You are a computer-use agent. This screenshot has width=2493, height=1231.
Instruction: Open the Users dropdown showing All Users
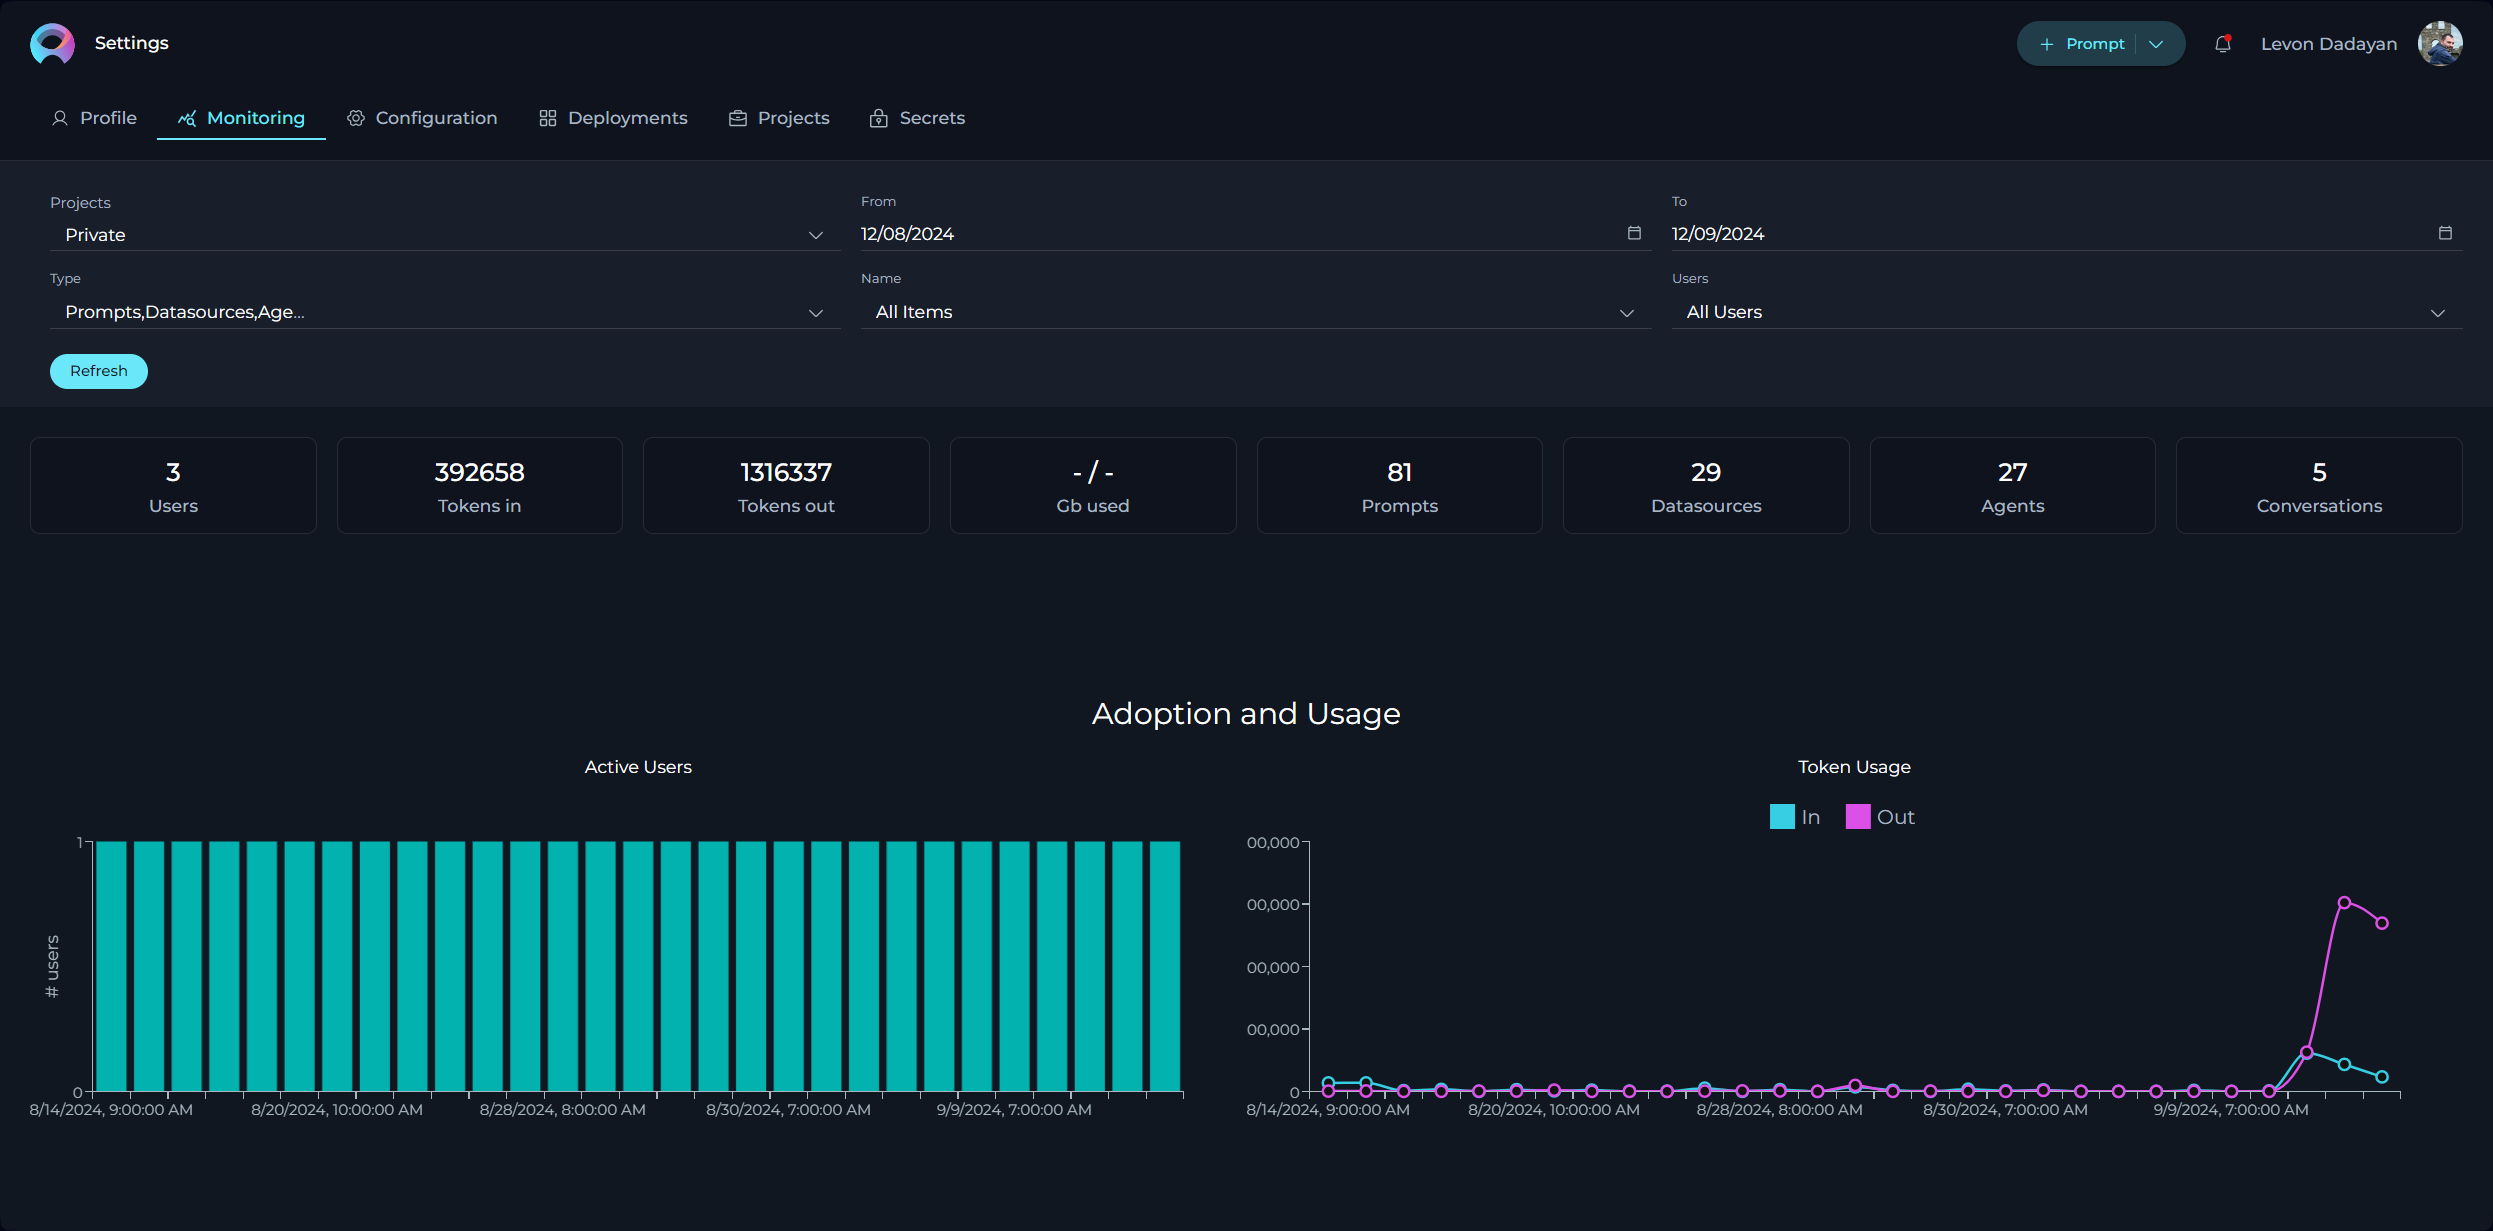click(2067, 312)
